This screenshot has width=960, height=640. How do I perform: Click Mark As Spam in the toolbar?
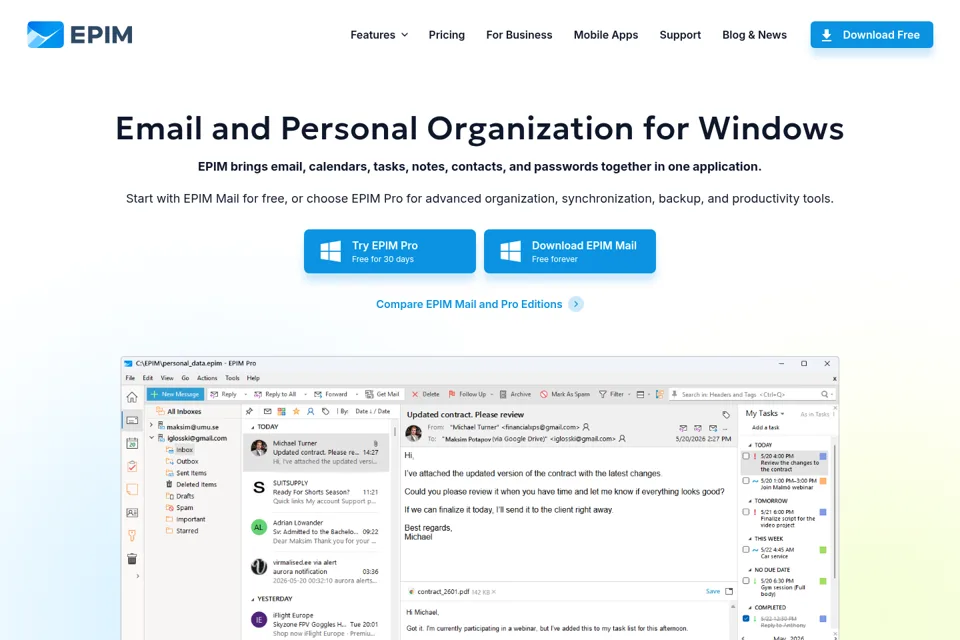point(564,394)
